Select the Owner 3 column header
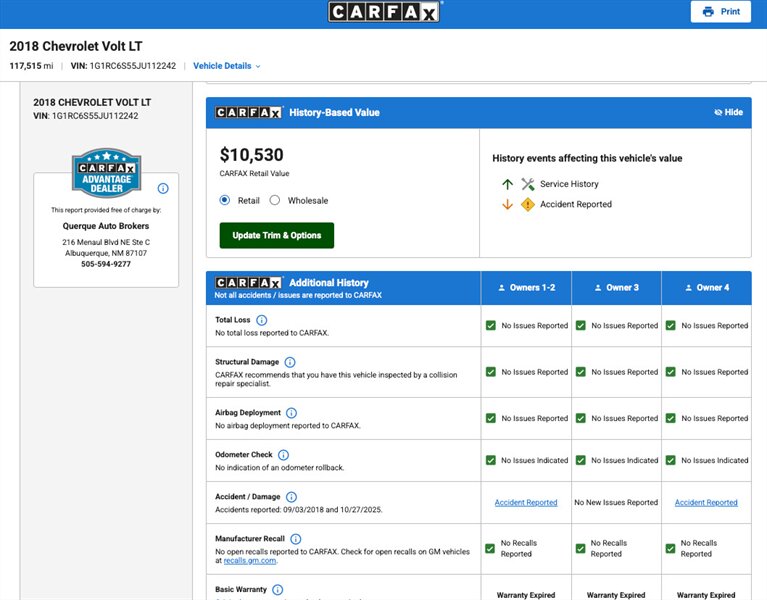This screenshot has width=767, height=600. pyautogui.click(x=616, y=288)
